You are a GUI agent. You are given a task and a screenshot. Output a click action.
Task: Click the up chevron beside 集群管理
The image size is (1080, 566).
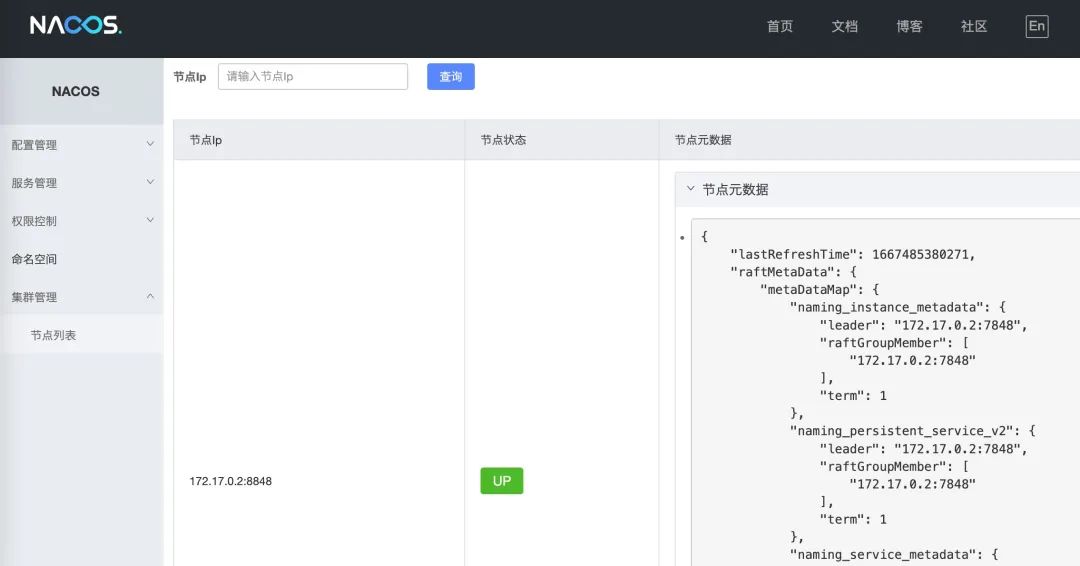click(x=150, y=296)
